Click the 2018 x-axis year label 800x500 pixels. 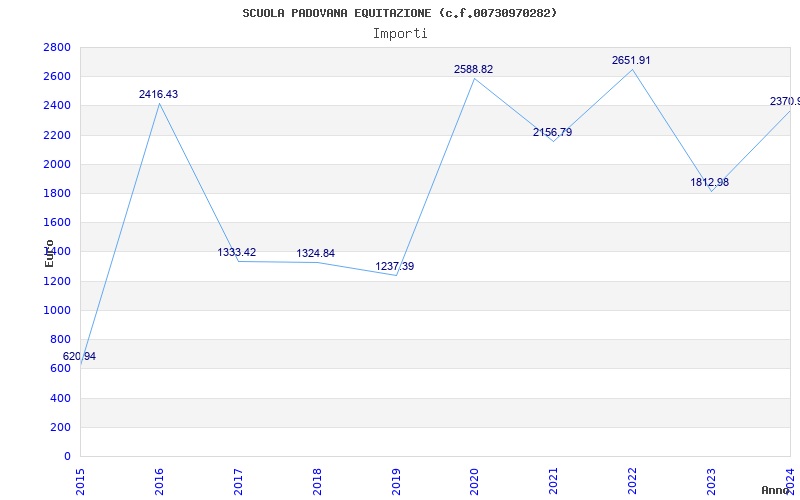coord(316,482)
